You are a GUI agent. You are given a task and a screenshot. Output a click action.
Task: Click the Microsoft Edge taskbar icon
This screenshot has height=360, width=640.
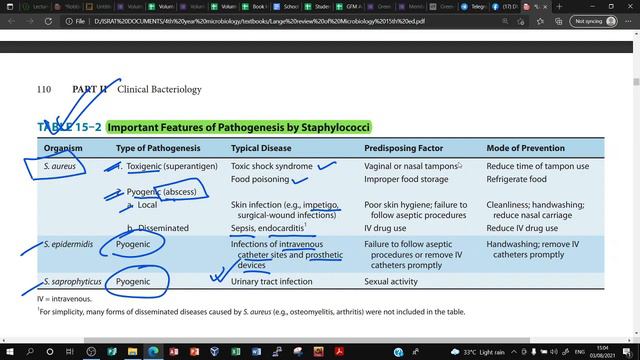[153, 351]
